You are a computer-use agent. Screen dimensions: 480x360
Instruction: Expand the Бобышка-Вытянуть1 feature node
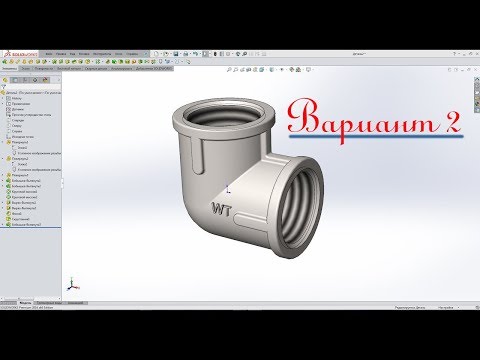click(3, 181)
